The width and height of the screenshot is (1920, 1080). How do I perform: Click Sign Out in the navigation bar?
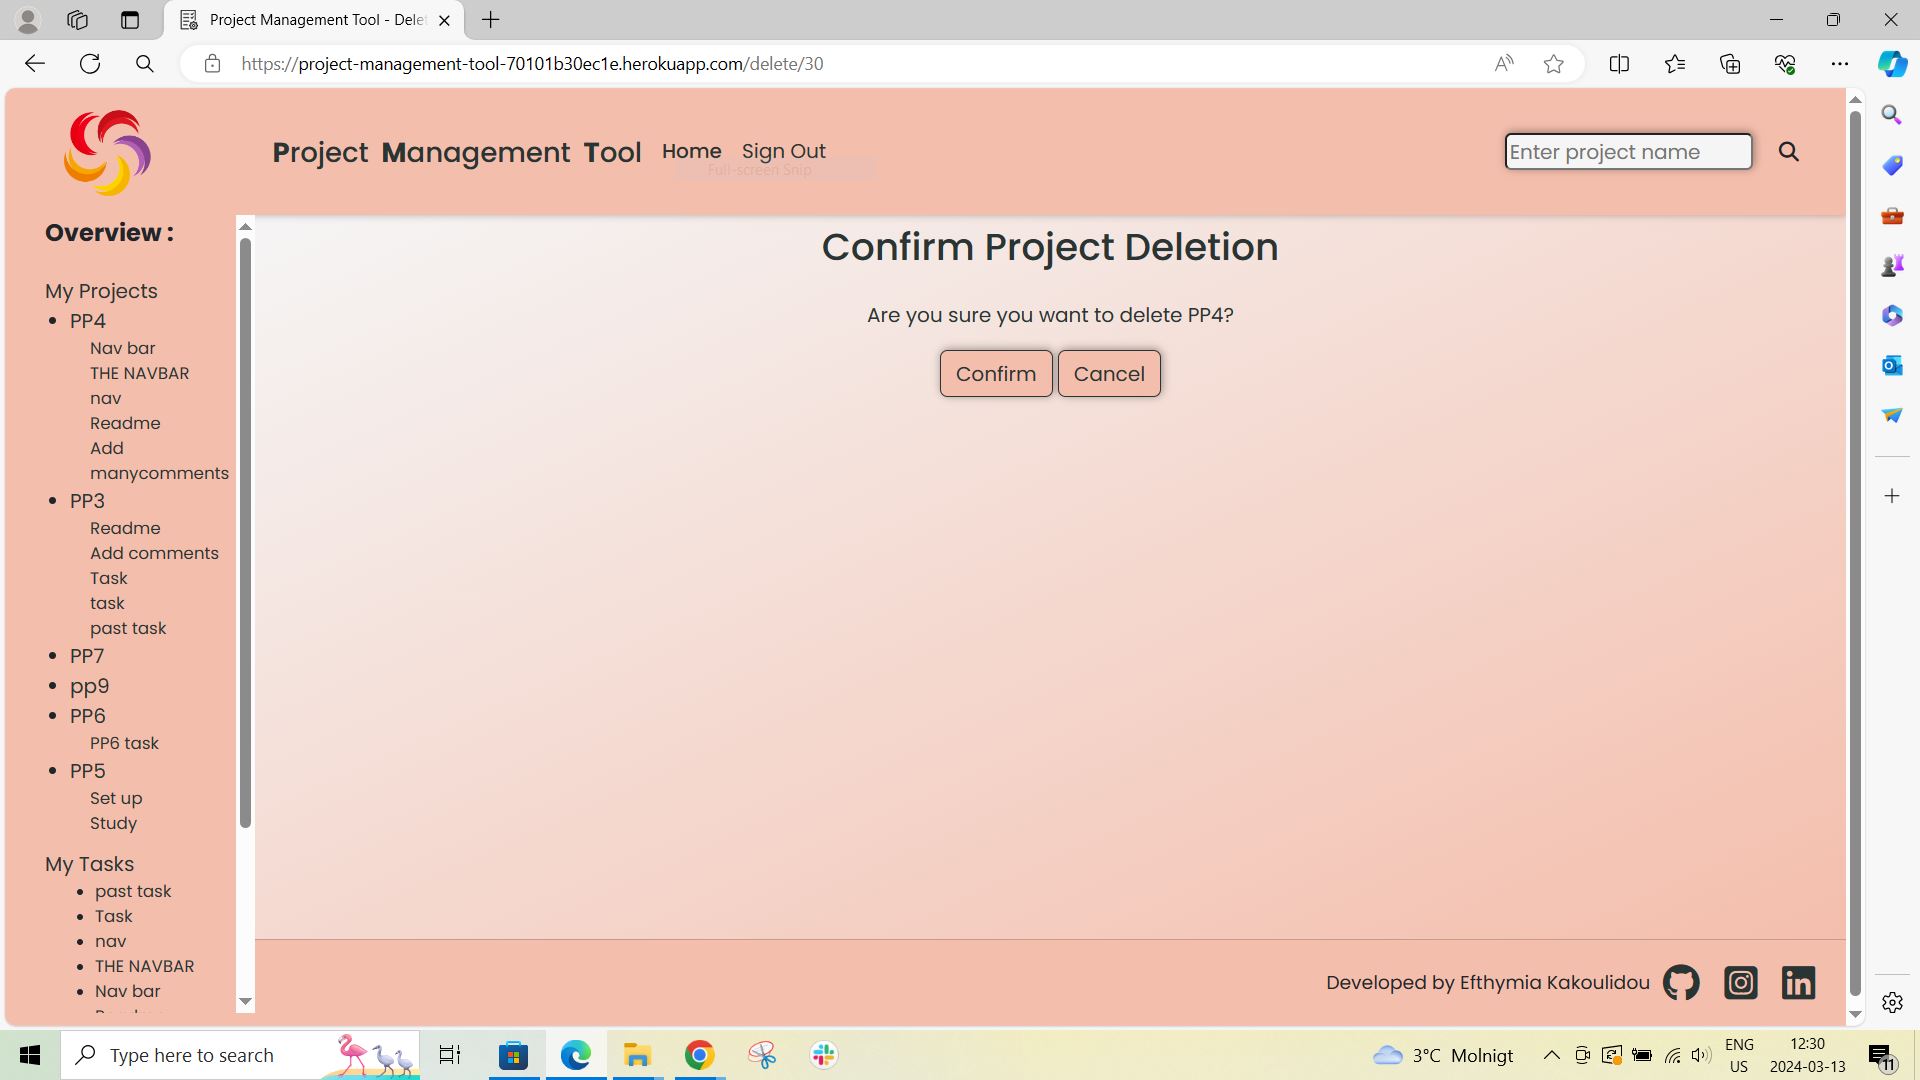(784, 151)
